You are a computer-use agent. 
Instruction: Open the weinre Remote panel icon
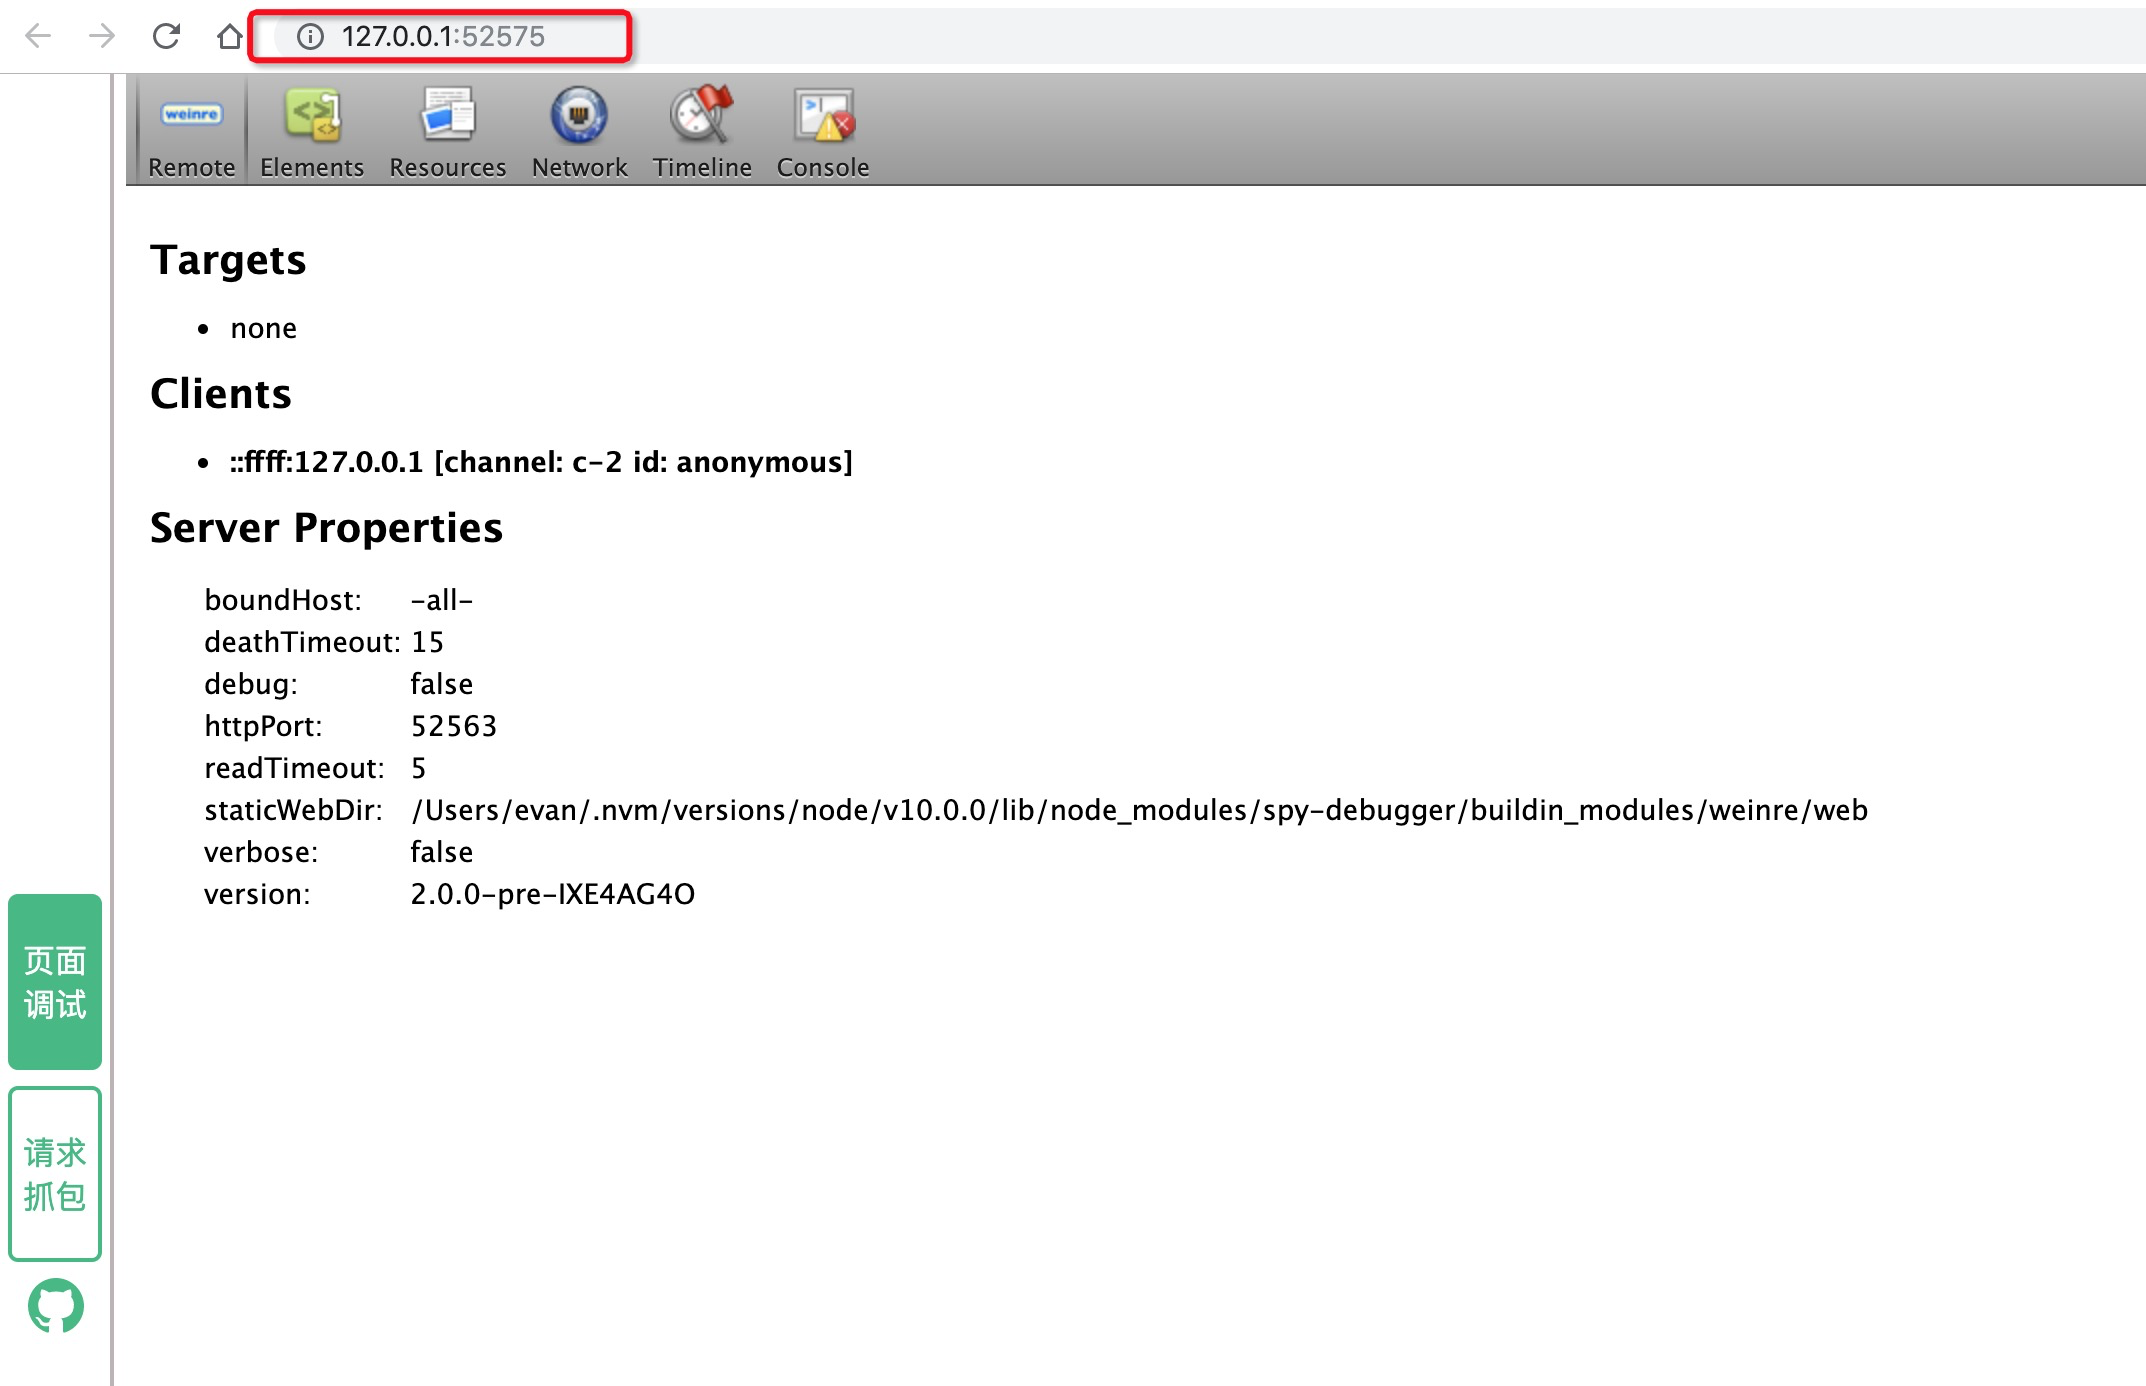(191, 114)
